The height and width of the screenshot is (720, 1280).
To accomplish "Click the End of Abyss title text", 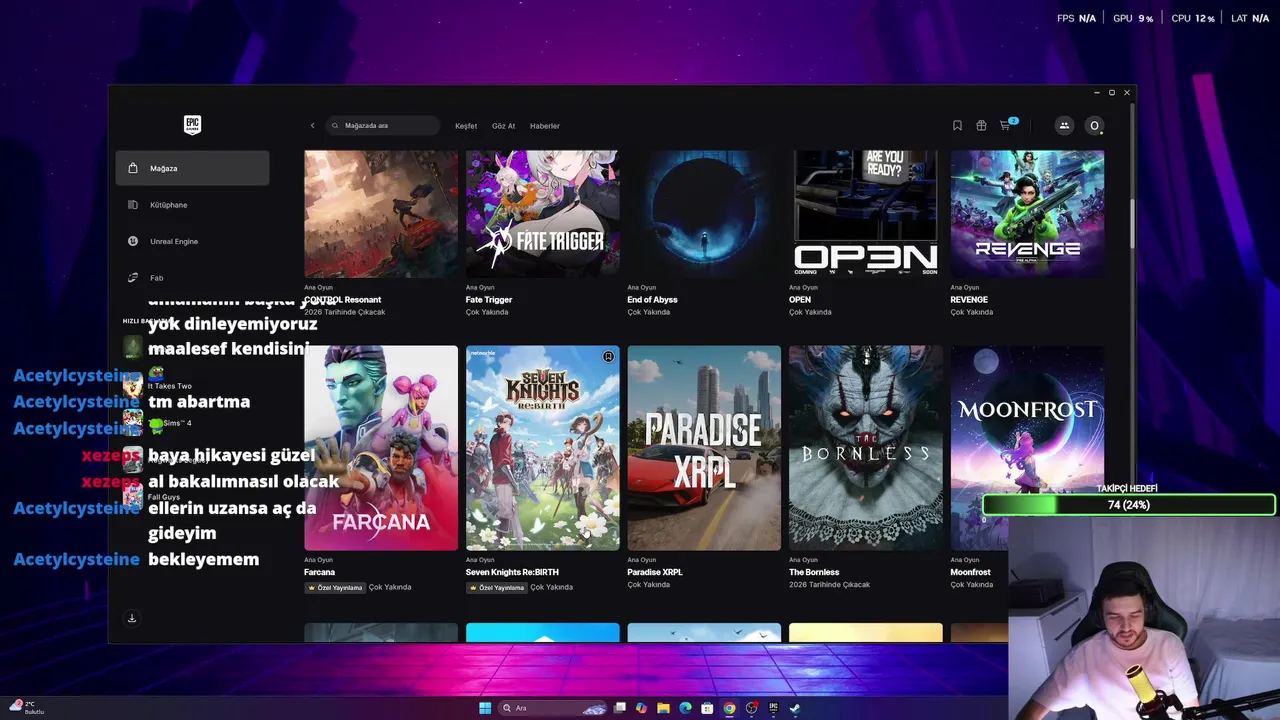I will pyautogui.click(x=652, y=300).
